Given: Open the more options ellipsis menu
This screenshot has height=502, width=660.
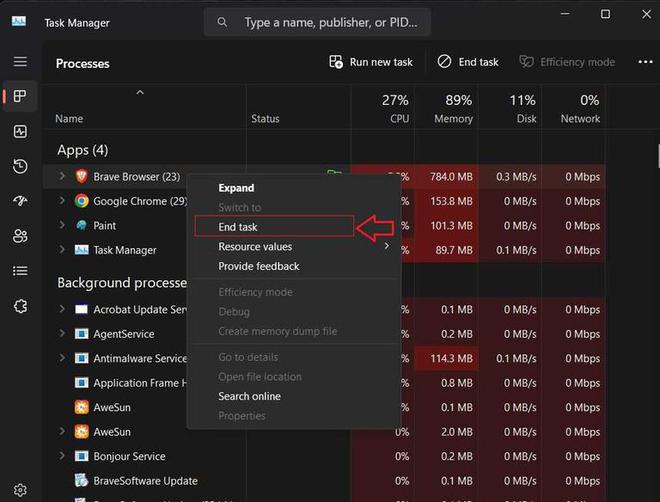Looking at the screenshot, I should coord(645,62).
